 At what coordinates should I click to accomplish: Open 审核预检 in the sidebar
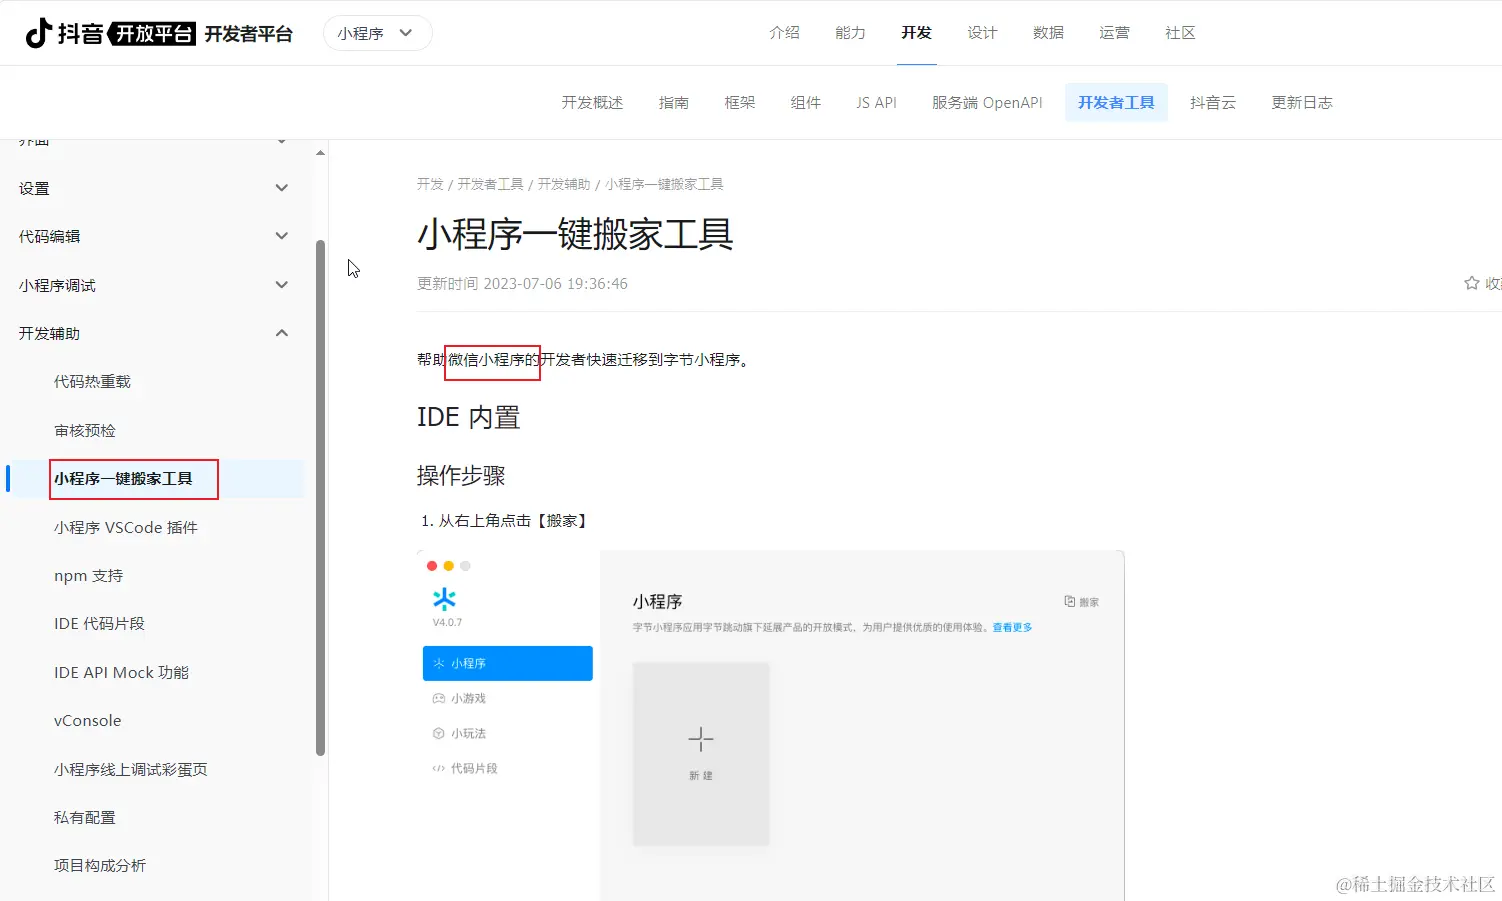pyautogui.click(x=85, y=431)
